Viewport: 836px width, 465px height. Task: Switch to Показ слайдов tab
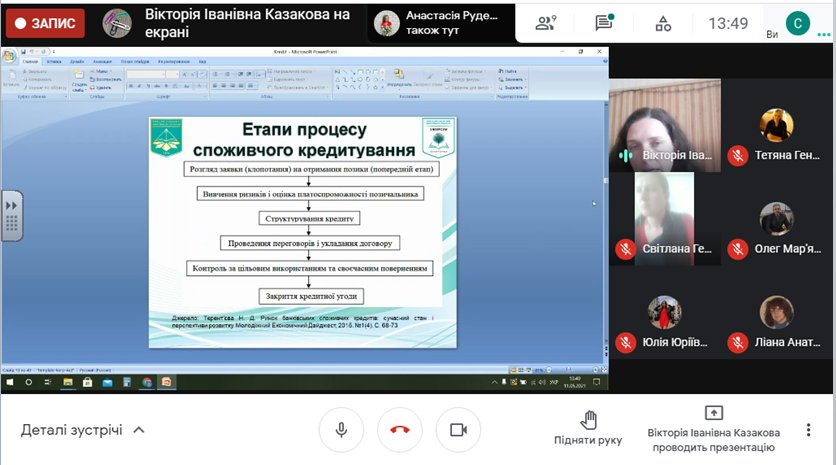tap(135, 61)
